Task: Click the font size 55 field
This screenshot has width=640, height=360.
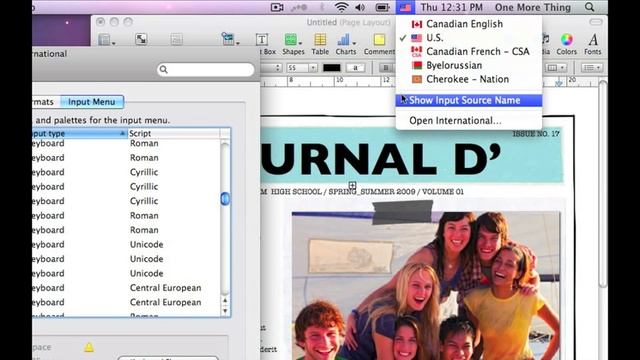Action: (x=298, y=68)
